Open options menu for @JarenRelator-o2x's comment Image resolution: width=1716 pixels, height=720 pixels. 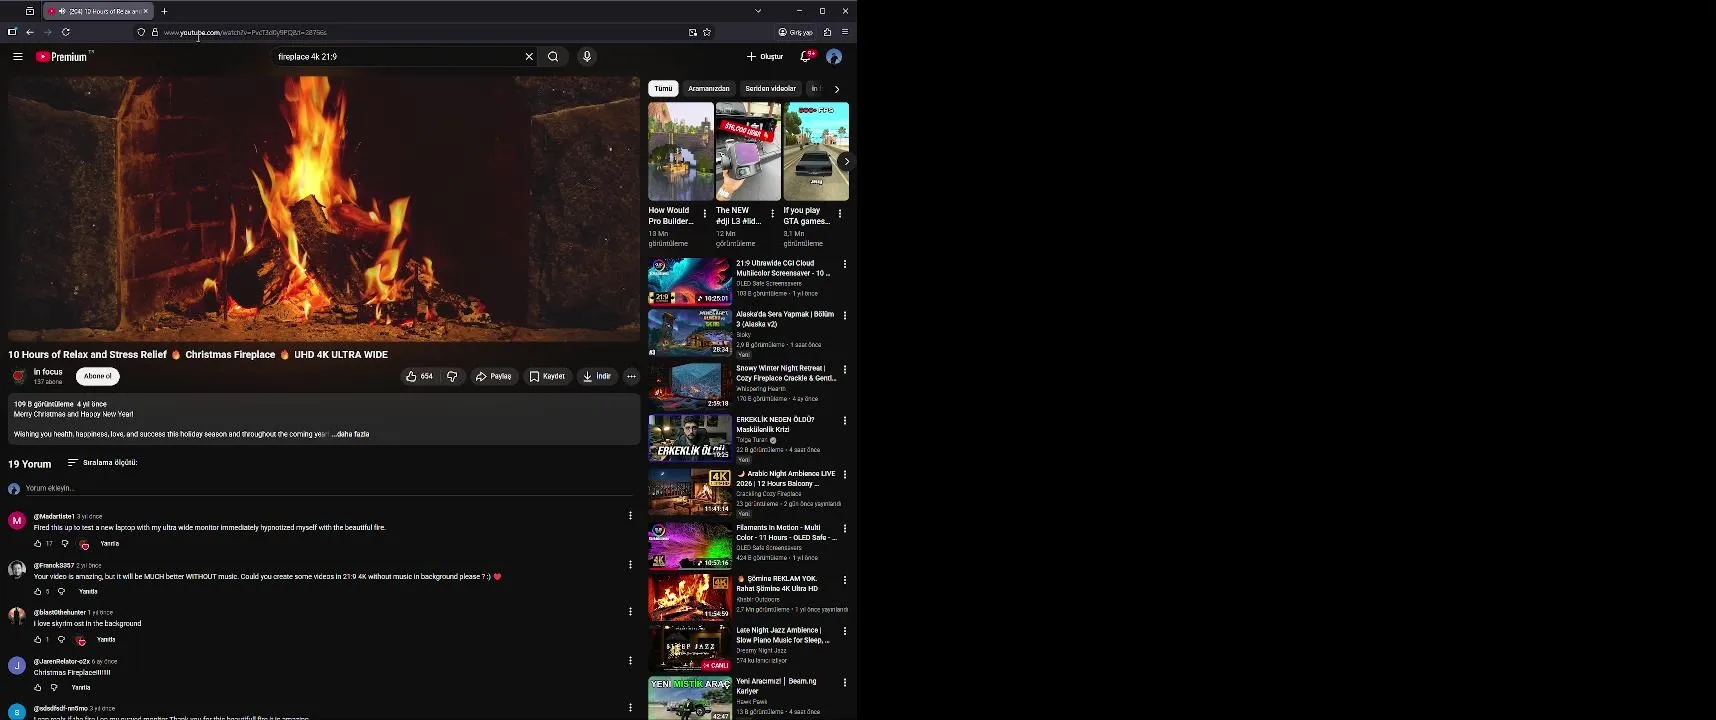point(630,661)
